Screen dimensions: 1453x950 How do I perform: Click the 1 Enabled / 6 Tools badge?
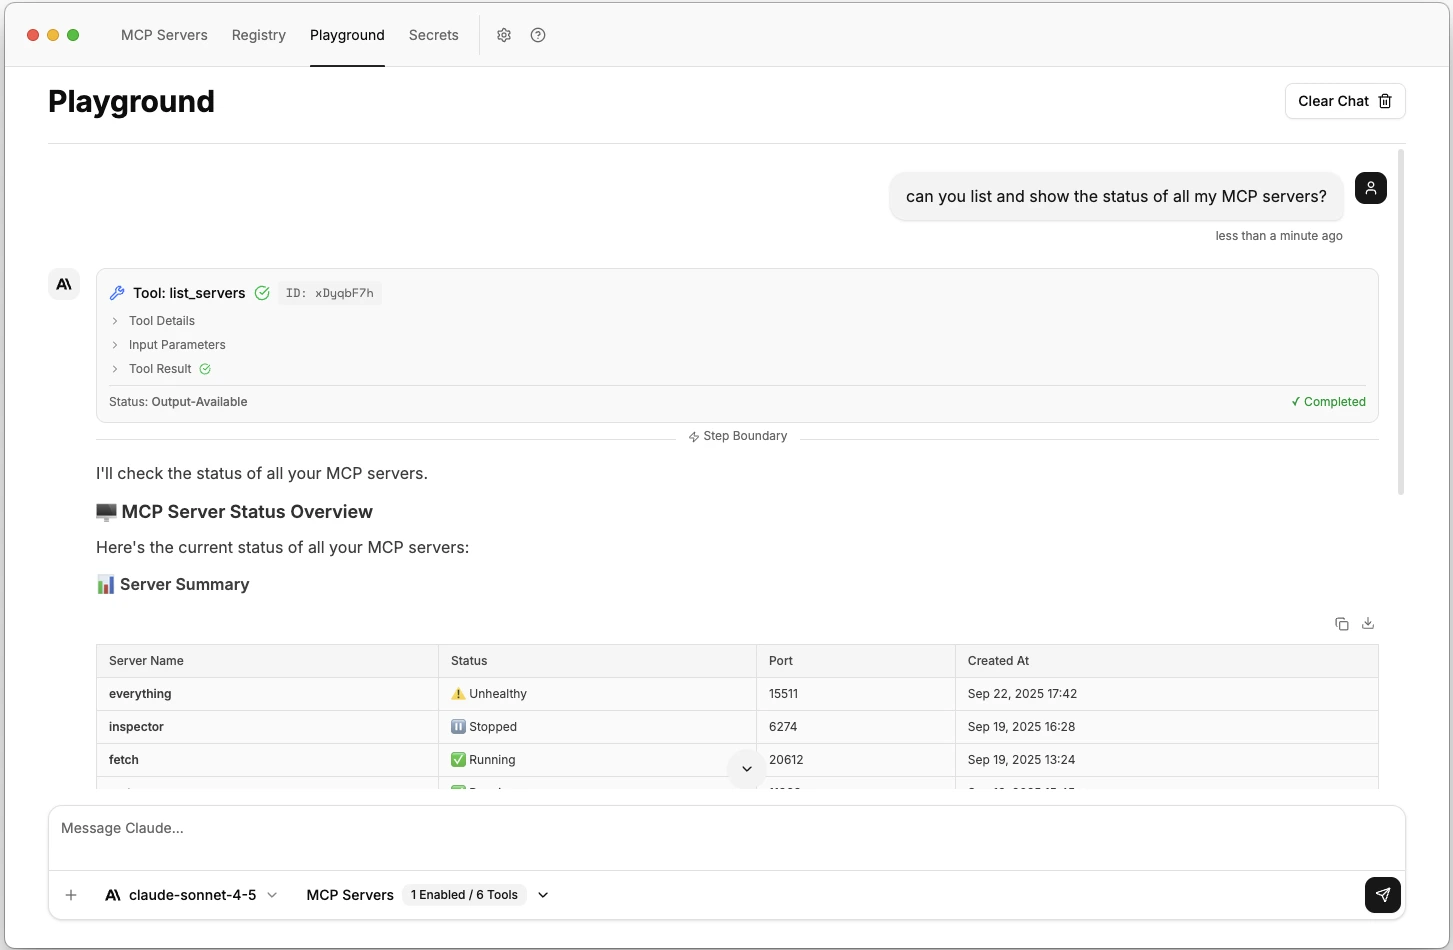click(464, 895)
